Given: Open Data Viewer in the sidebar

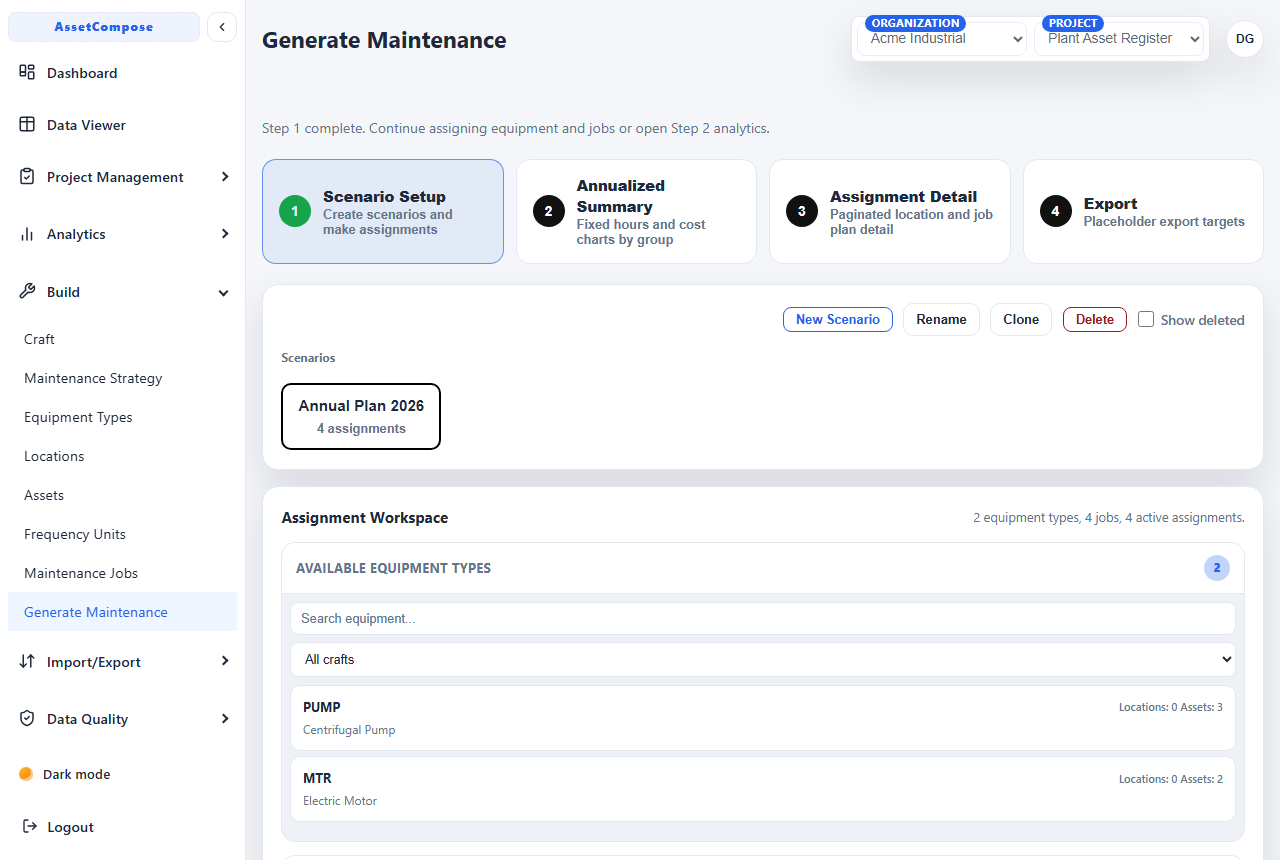Looking at the screenshot, I should coord(86,125).
